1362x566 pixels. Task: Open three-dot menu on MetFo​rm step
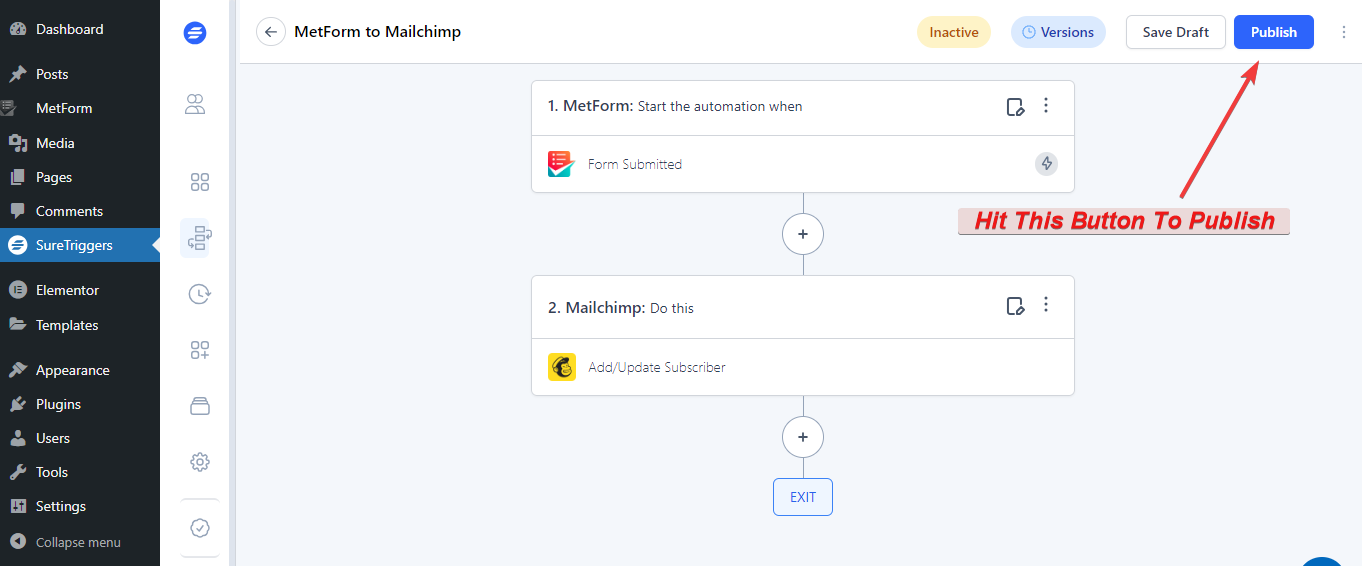tap(1046, 105)
